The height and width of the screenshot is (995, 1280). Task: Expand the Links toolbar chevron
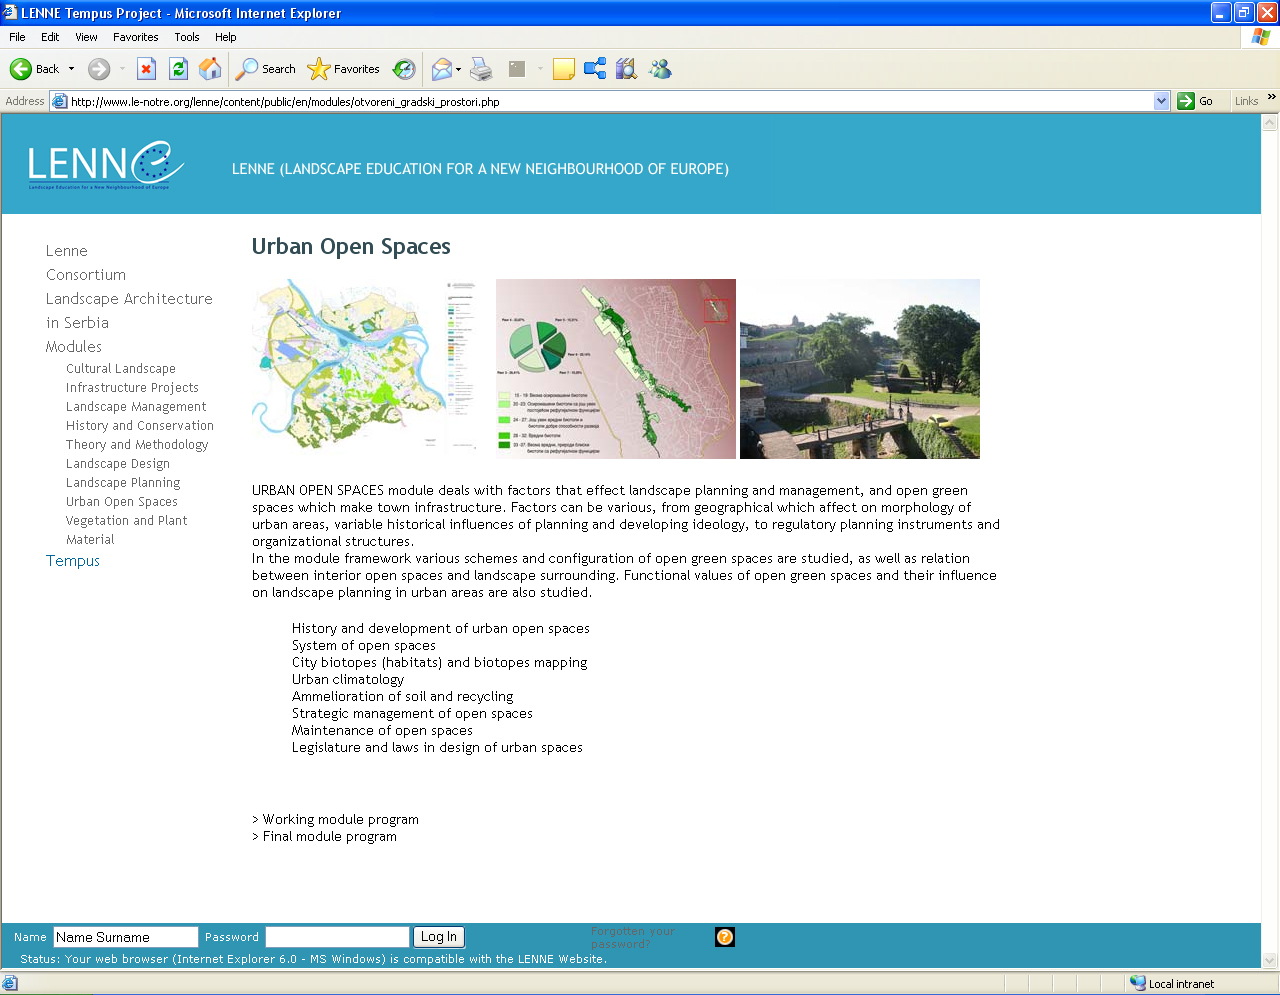pos(1272,97)
